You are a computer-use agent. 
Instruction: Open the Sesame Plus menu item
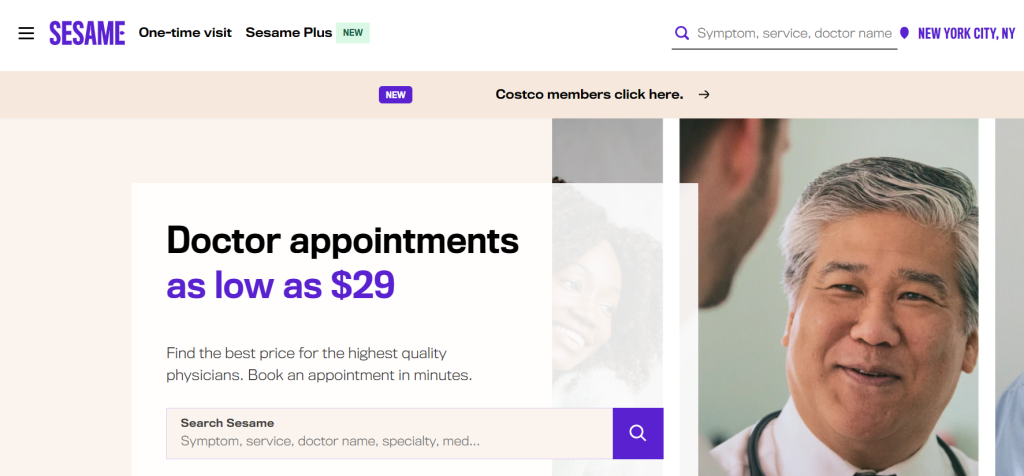click(288, 33)
